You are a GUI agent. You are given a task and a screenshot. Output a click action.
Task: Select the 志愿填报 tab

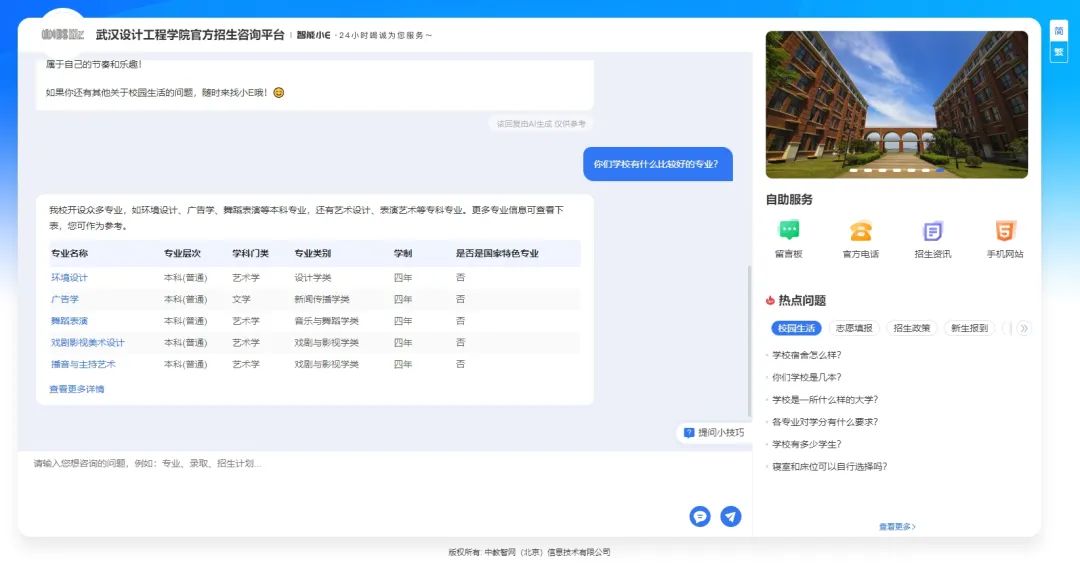(x=853, y=328)
